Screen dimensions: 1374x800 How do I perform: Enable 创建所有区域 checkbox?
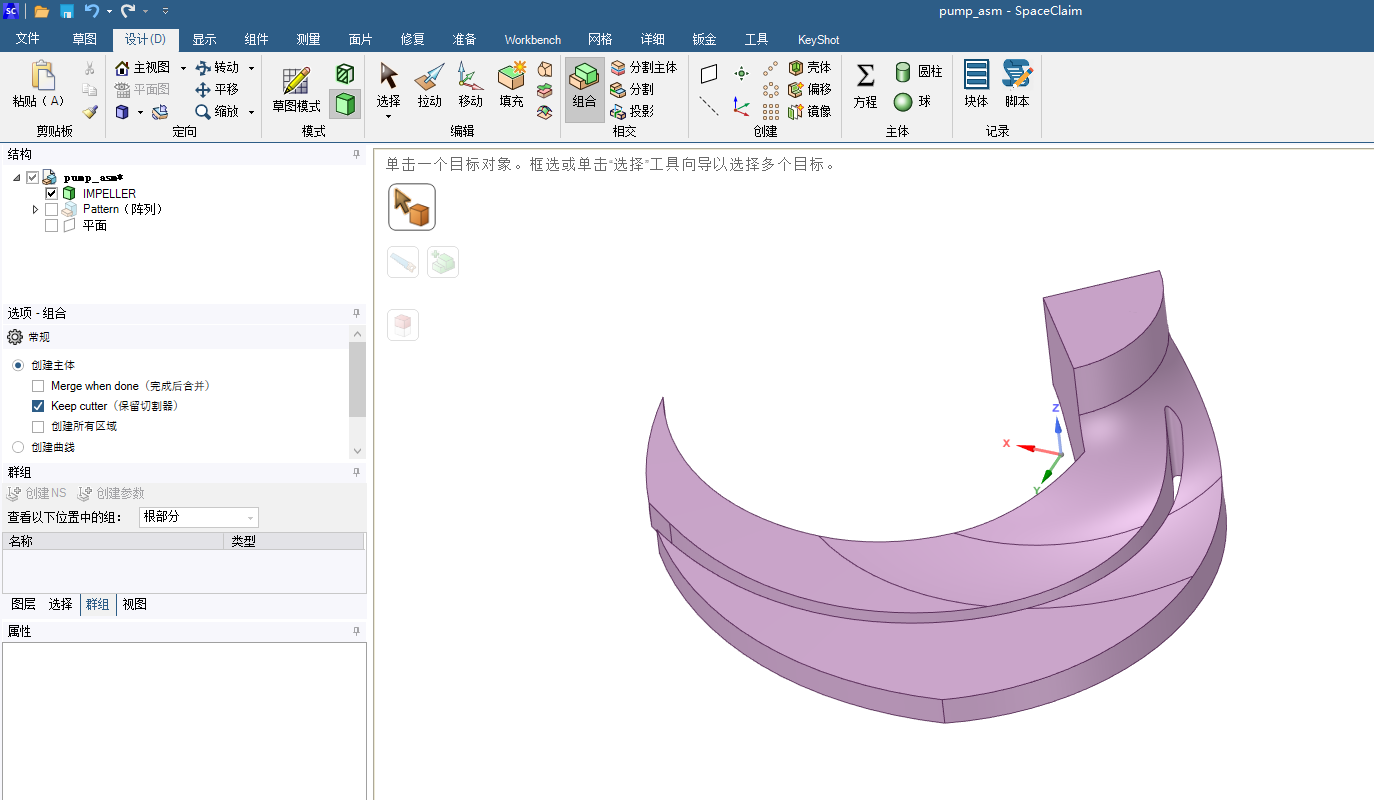[38, 426]
